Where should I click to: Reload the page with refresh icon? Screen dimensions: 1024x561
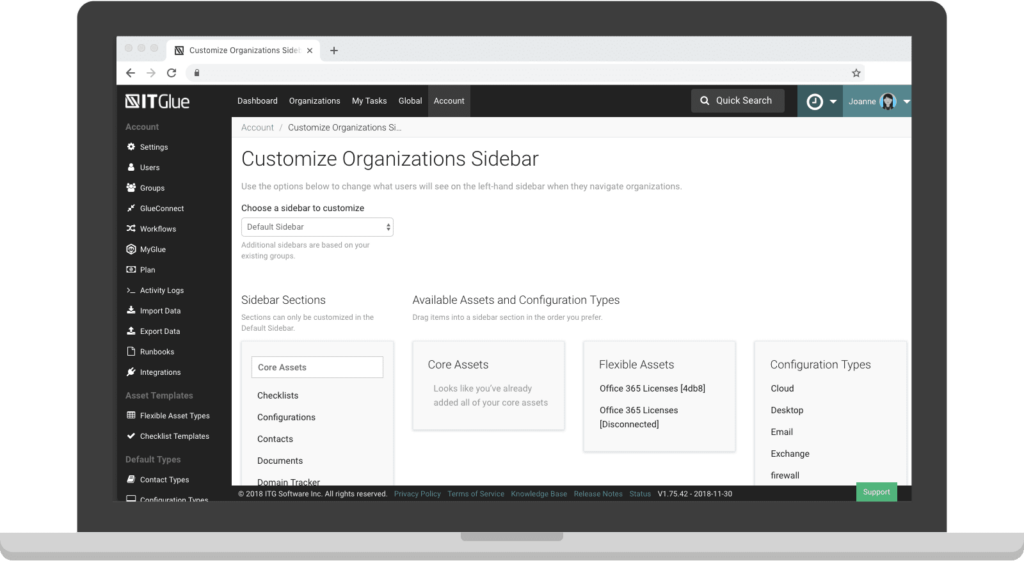[171, 73]
